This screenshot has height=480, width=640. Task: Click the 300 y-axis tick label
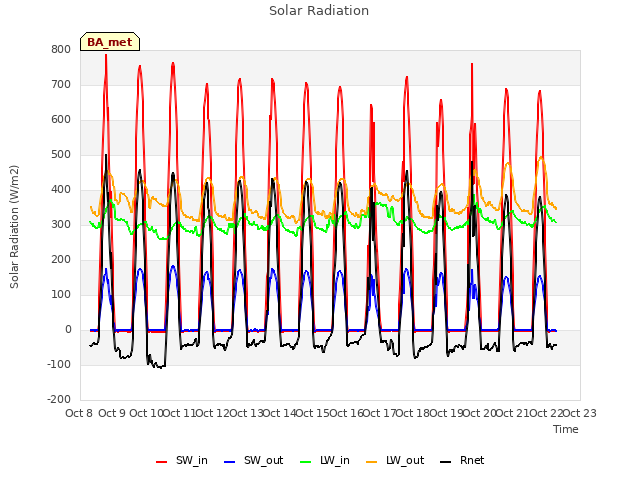61,224
